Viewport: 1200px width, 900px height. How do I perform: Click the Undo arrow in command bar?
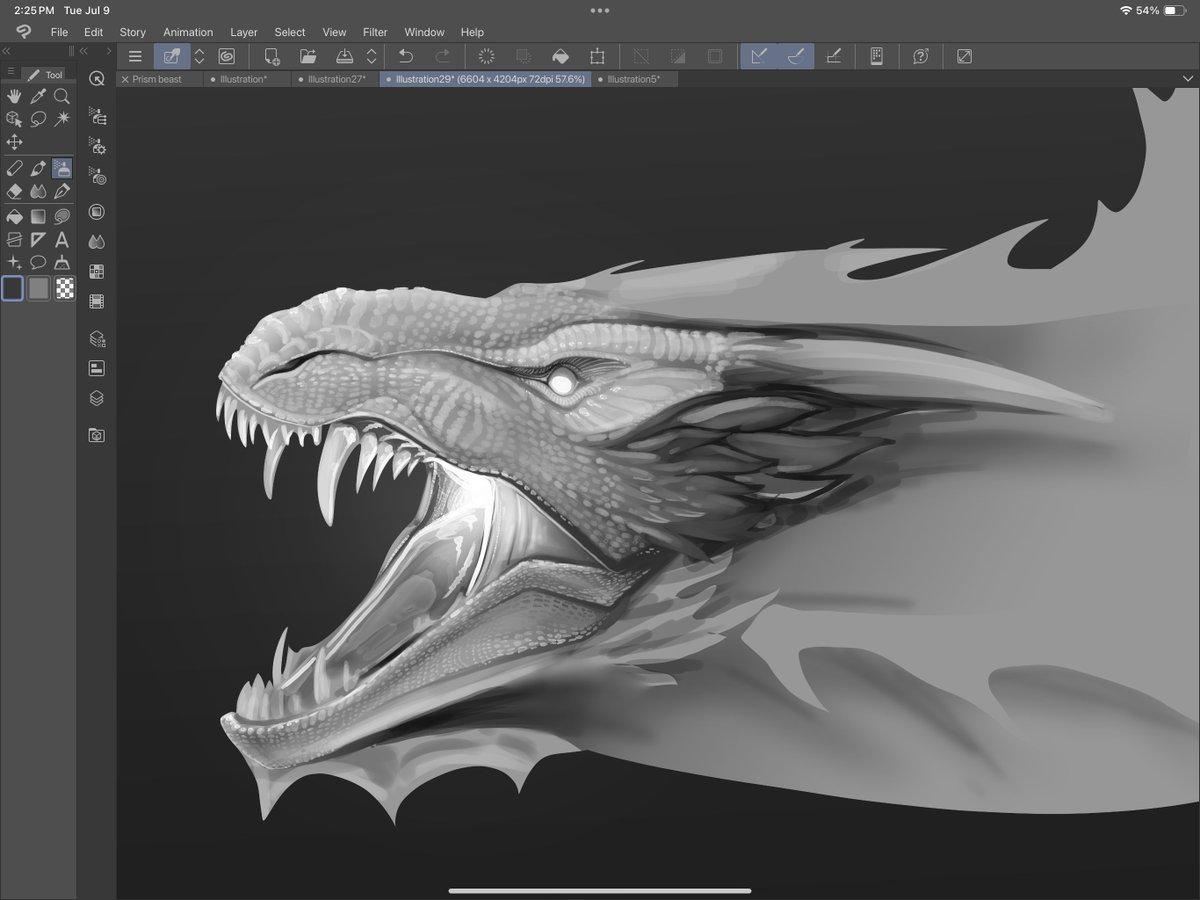pyautogui.click(x=405, y=56)
